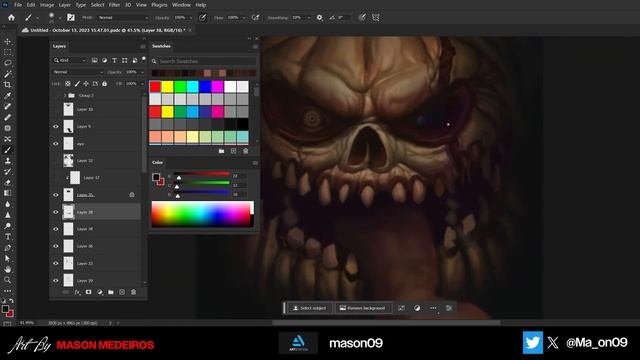Select the Lasso tool
Viewport: 640px width, 360px height.
[x=7, y=63]
